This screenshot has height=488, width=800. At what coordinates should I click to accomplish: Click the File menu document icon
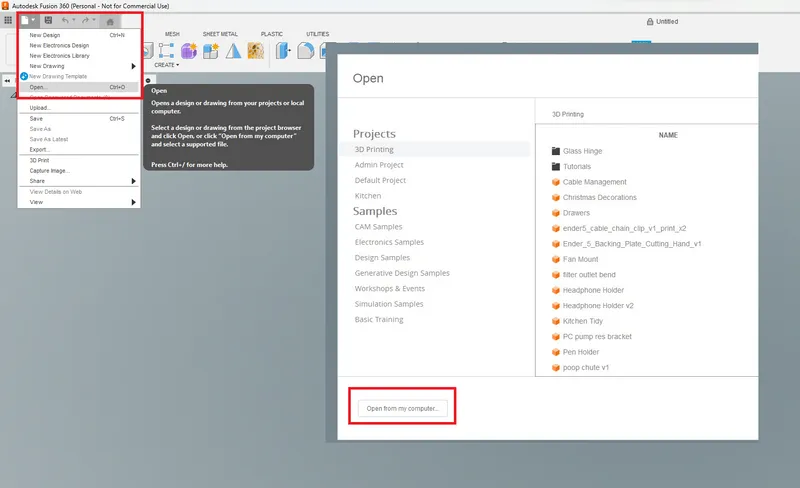(26, 20)
